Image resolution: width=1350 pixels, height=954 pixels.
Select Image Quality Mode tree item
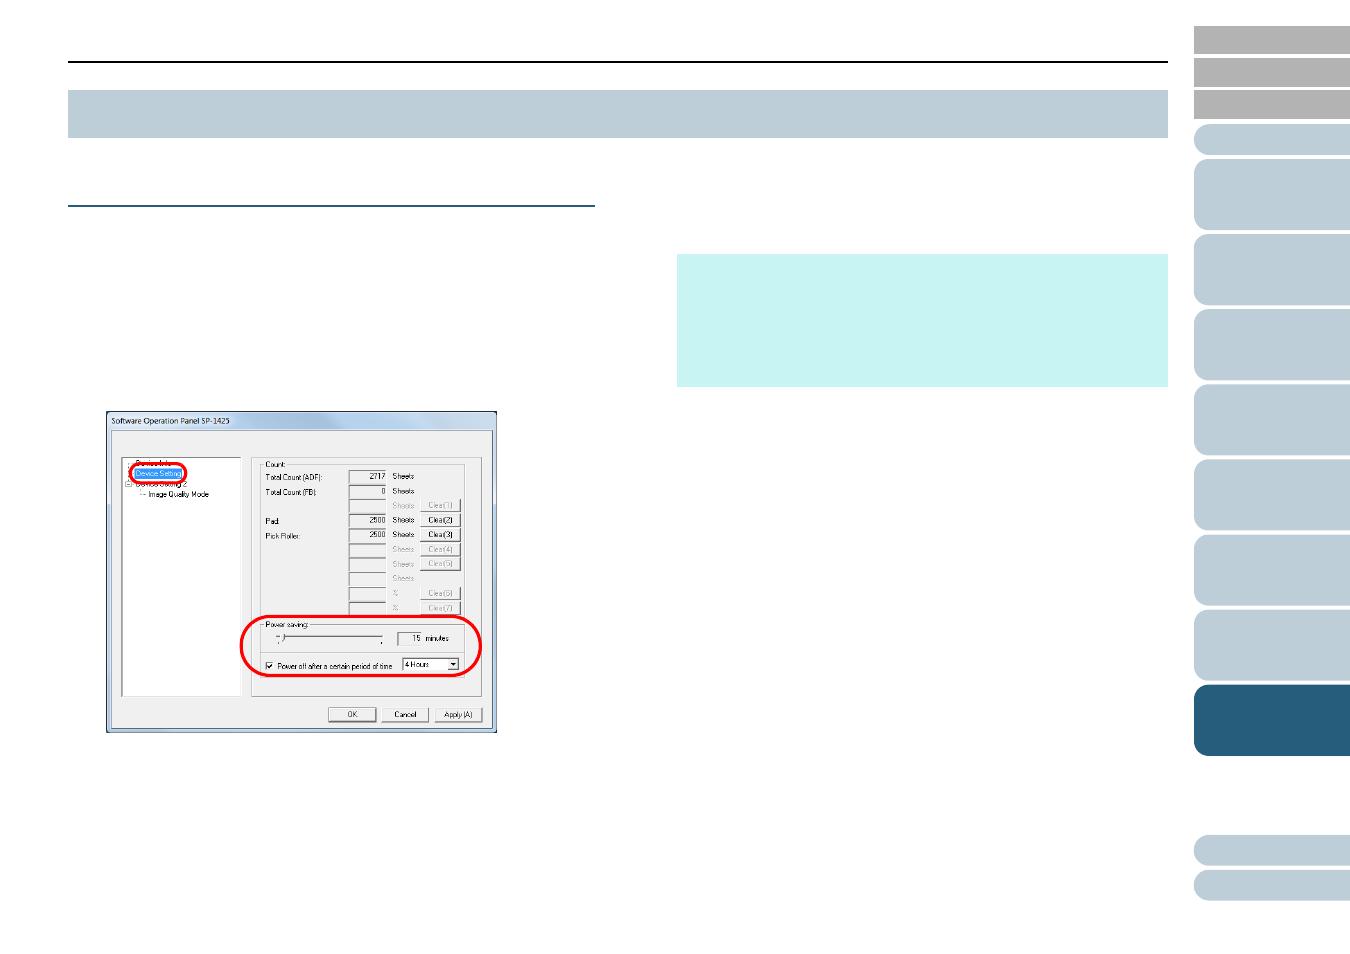pyautogui.click(x=178, y=495)
